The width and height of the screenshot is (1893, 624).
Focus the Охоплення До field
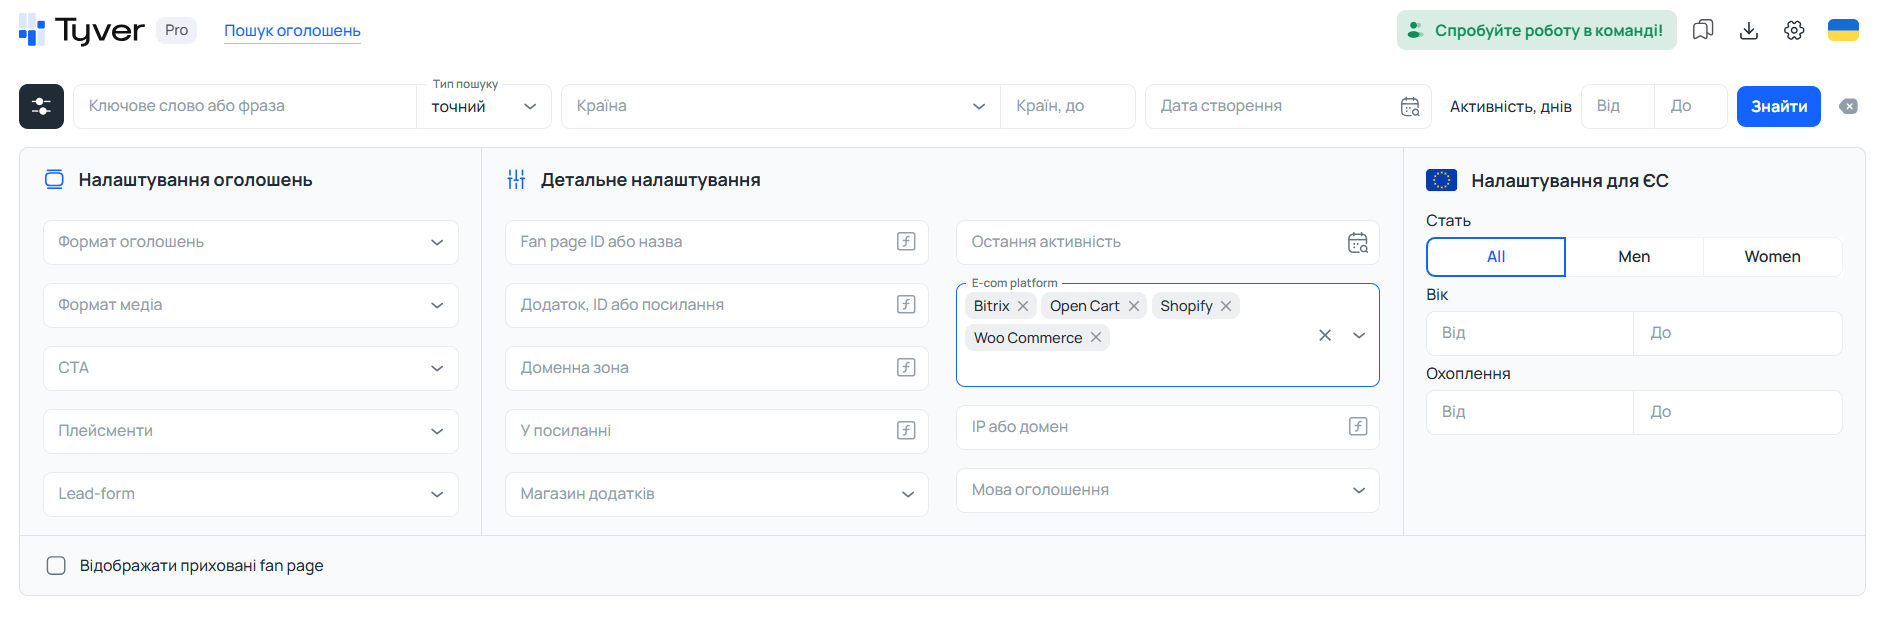1738,412
